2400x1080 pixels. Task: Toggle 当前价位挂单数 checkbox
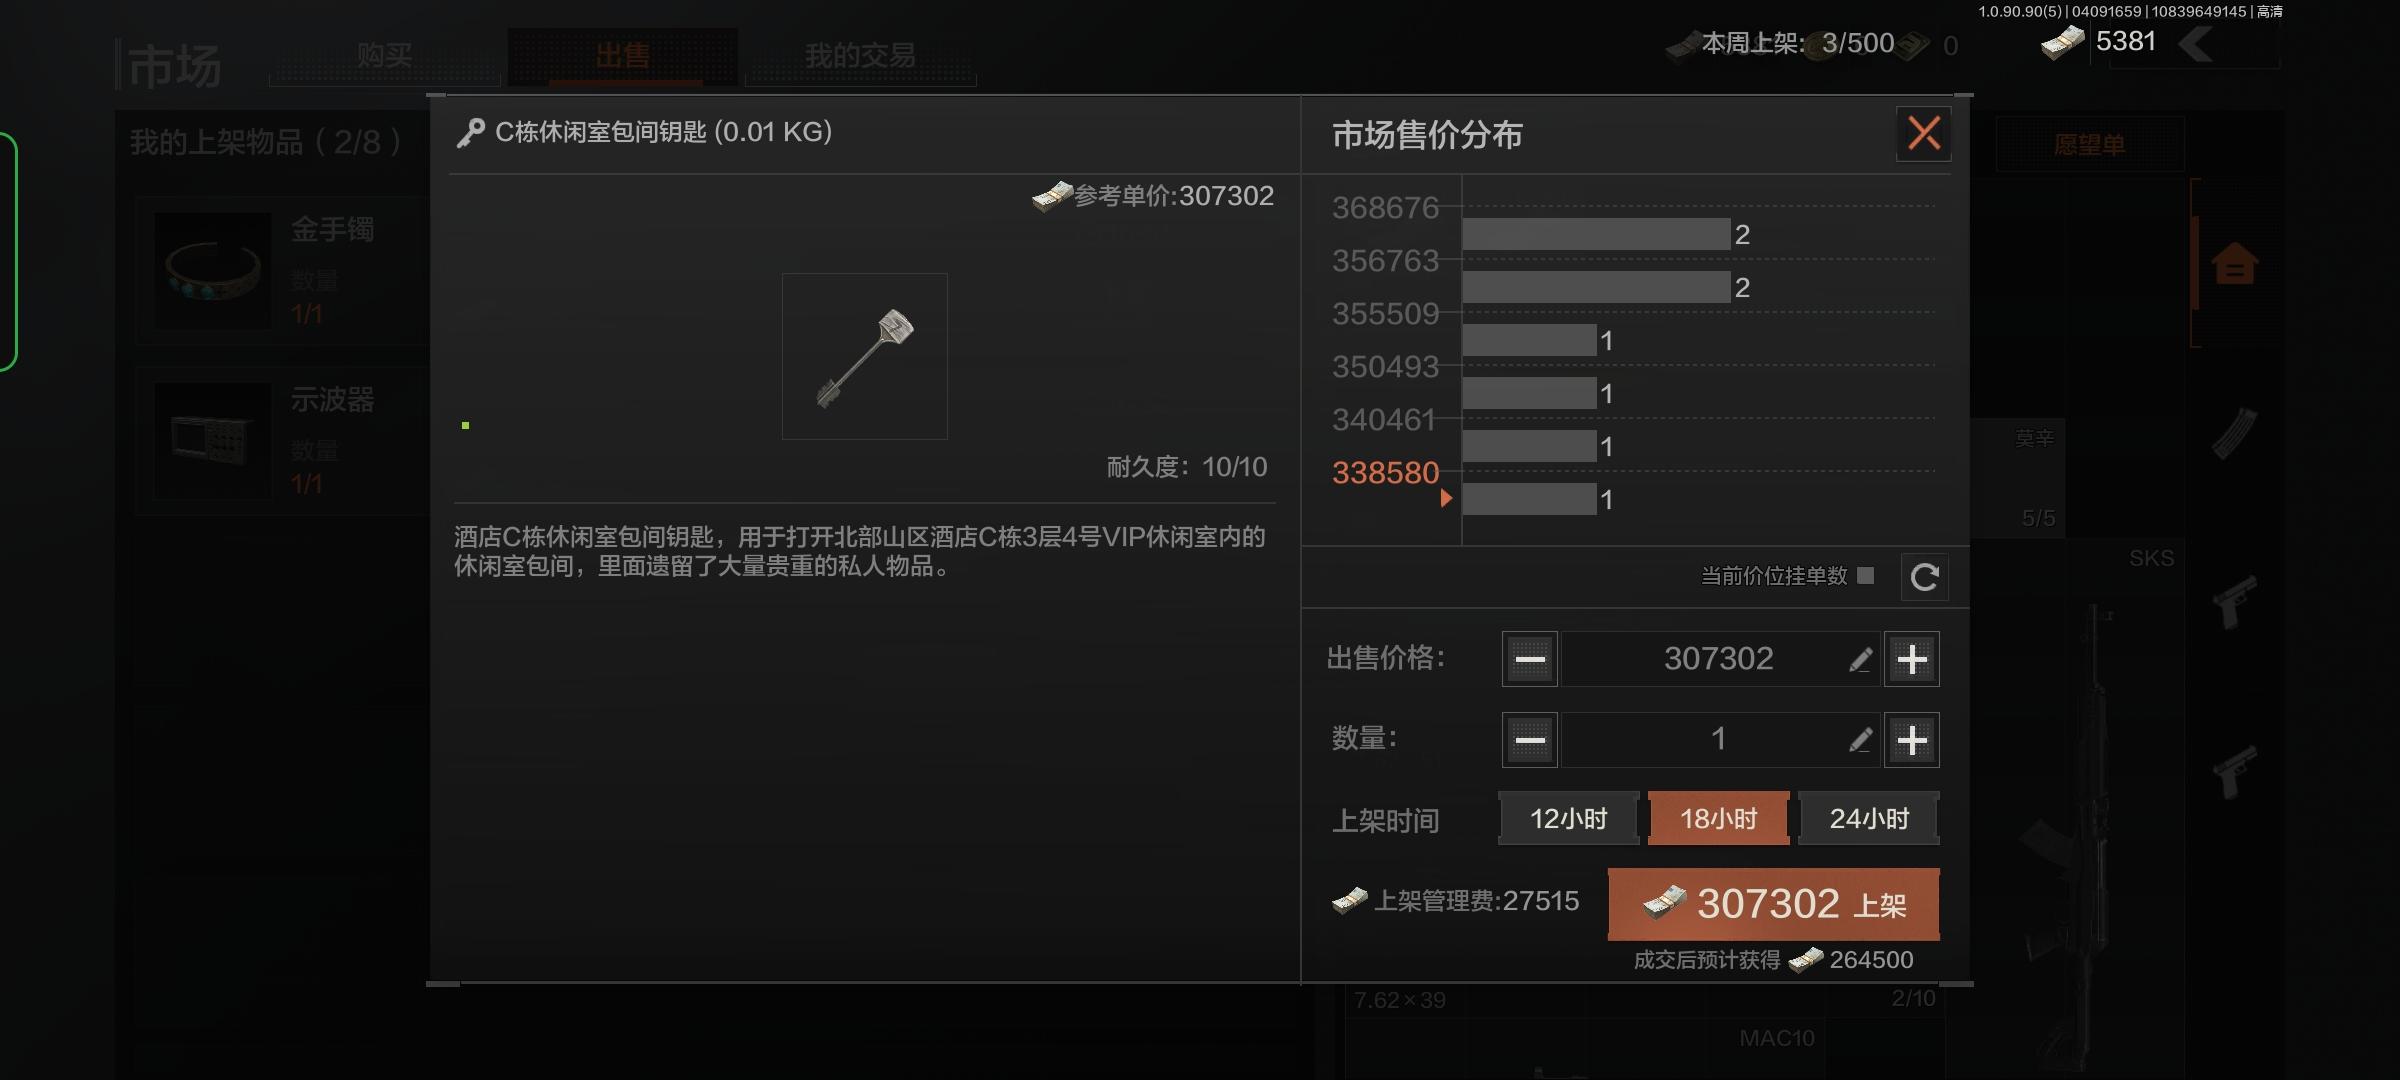(x=1865, y=575)
